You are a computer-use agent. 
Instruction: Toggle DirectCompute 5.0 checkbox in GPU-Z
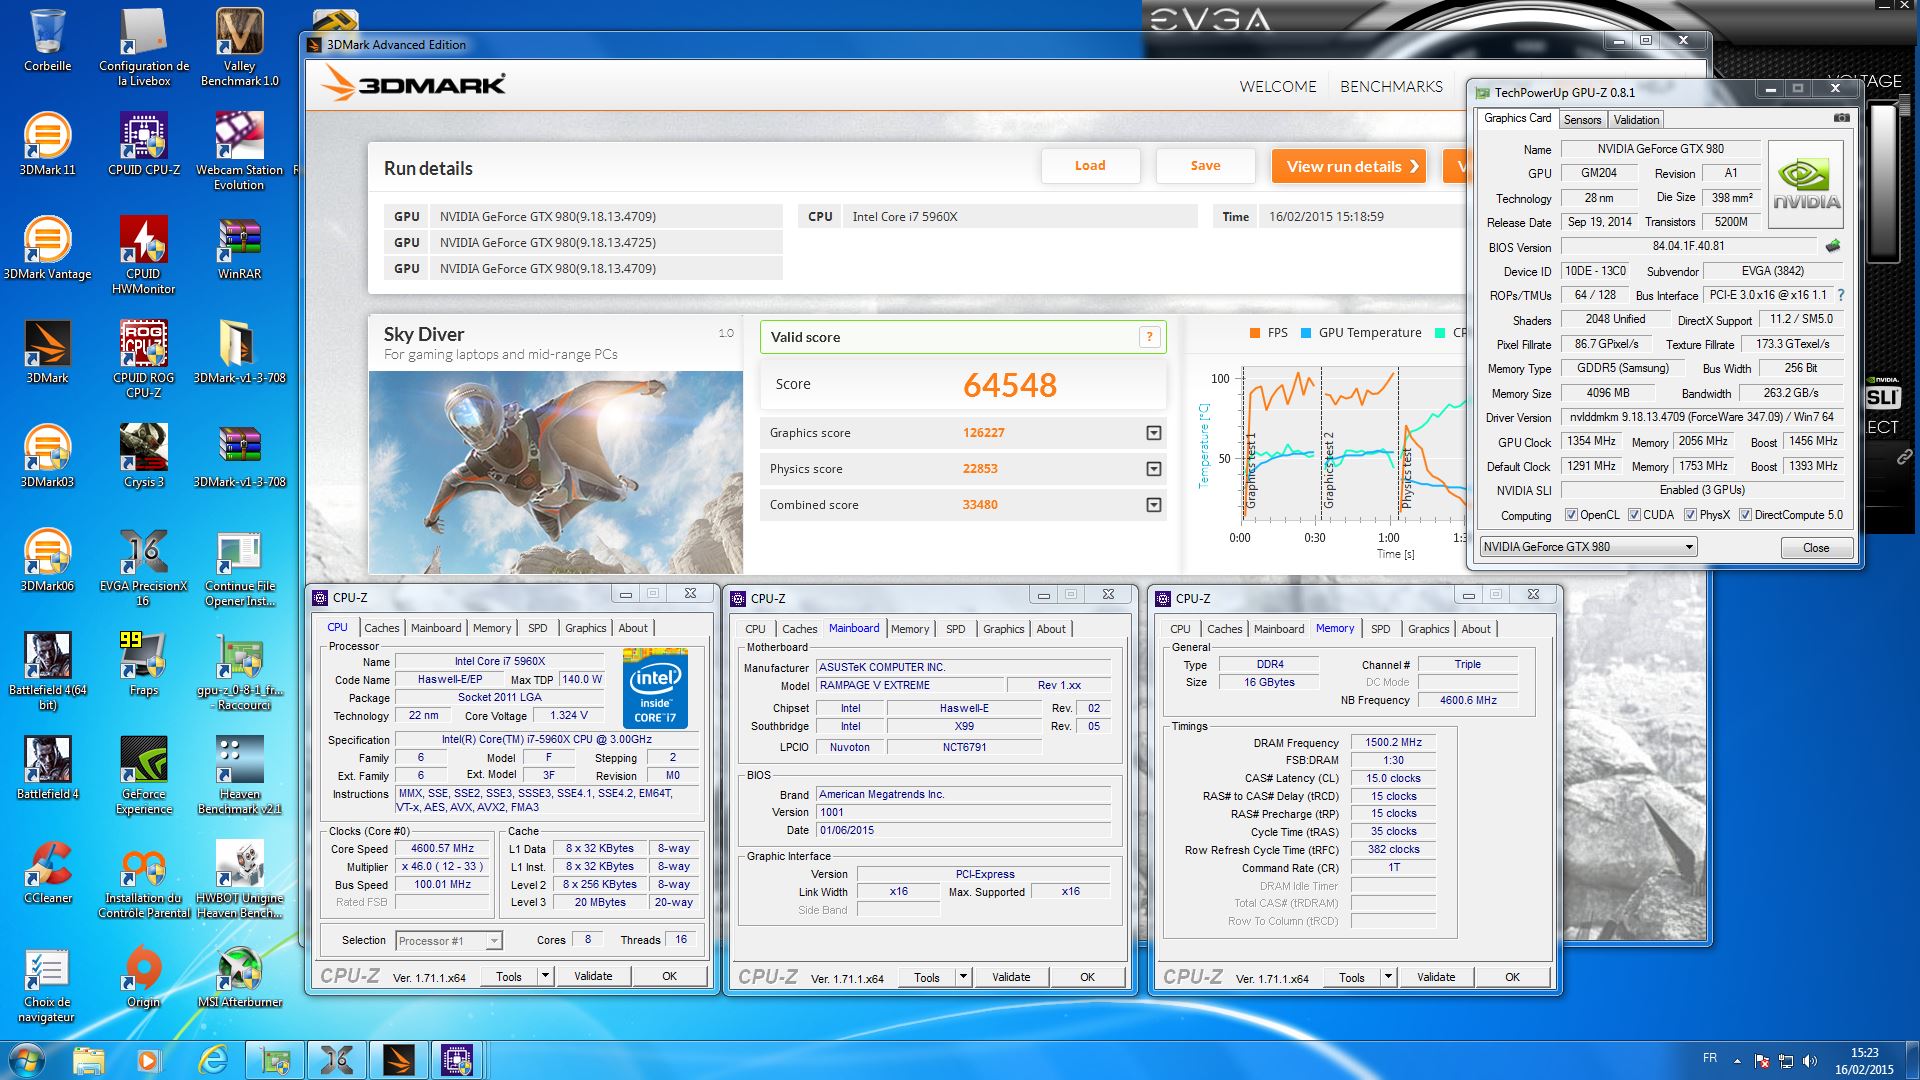pyautogui.click(x=1745, y=515)
